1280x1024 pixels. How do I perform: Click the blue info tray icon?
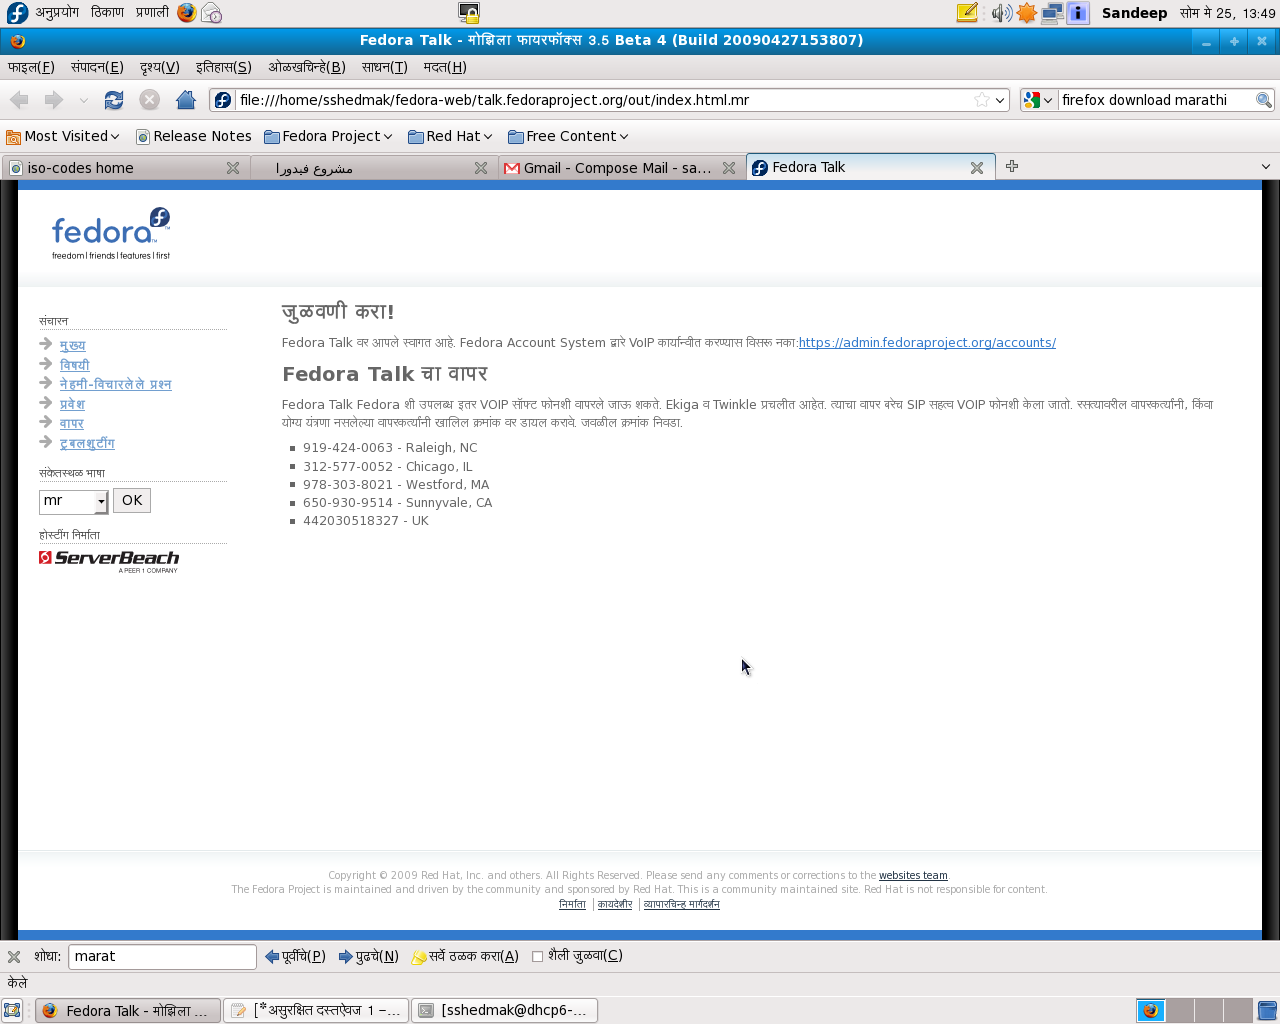click(1077, 13)
